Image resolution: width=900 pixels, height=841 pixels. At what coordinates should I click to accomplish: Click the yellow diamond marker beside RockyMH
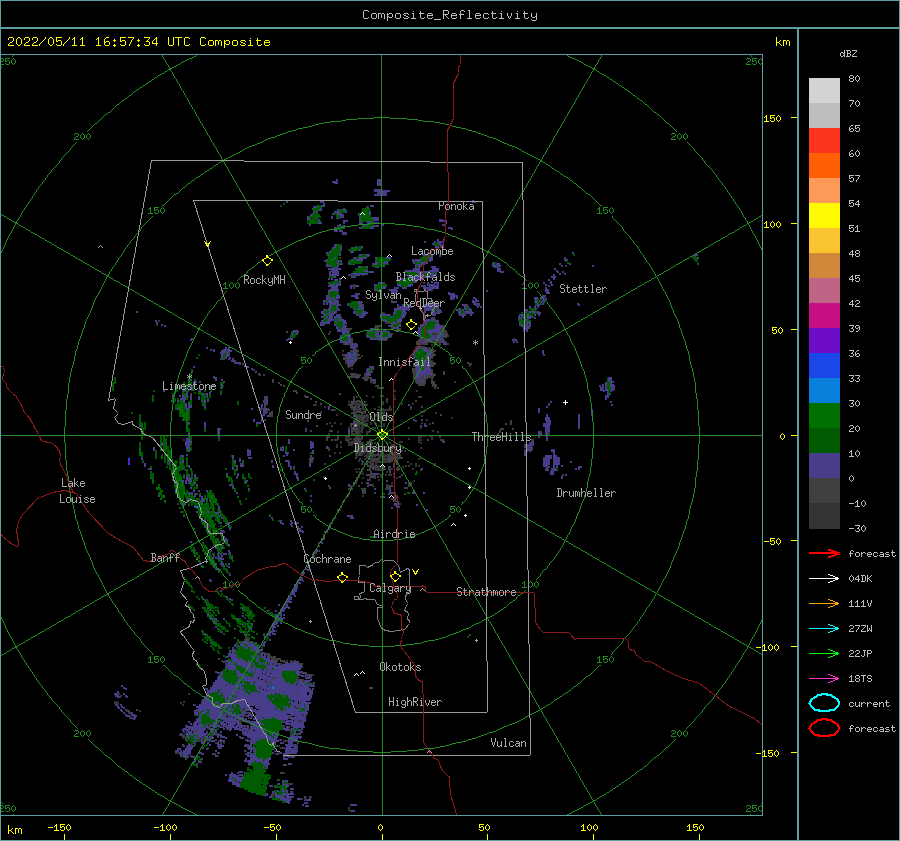coord(267,261)
